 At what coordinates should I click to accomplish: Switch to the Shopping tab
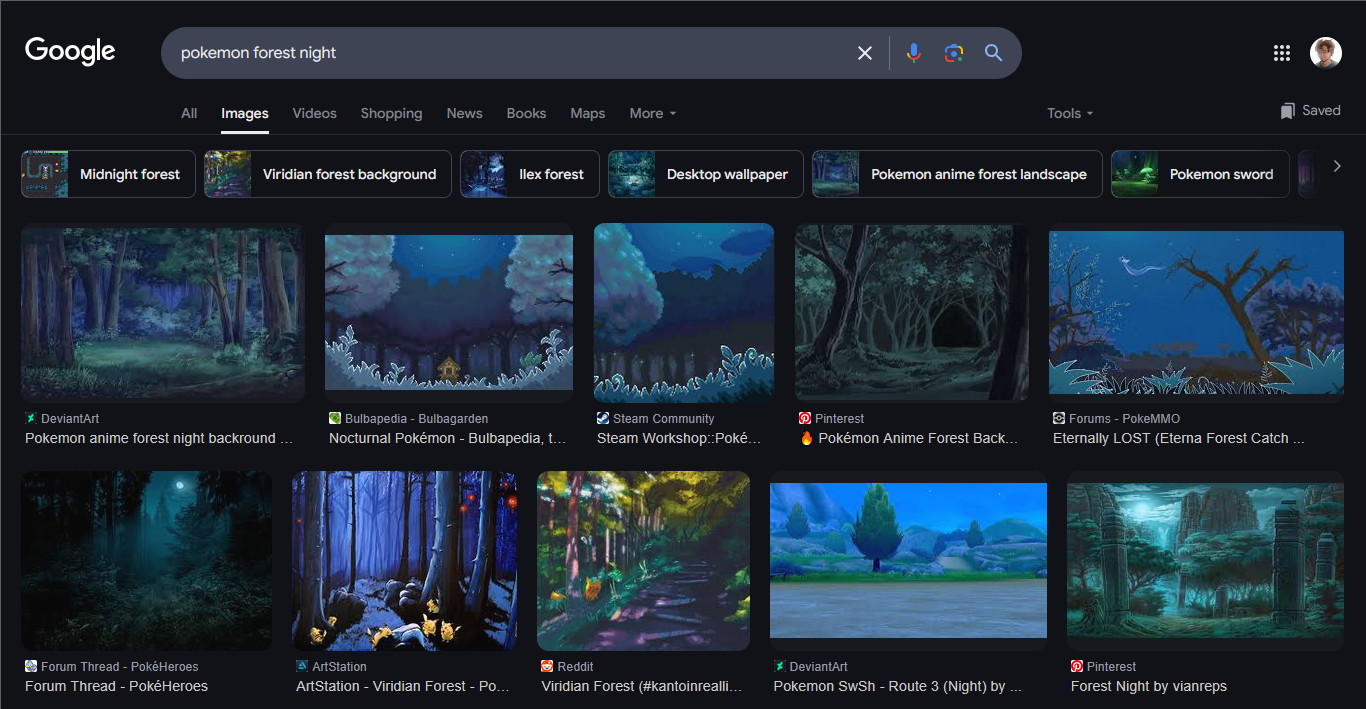click(391, 113)
